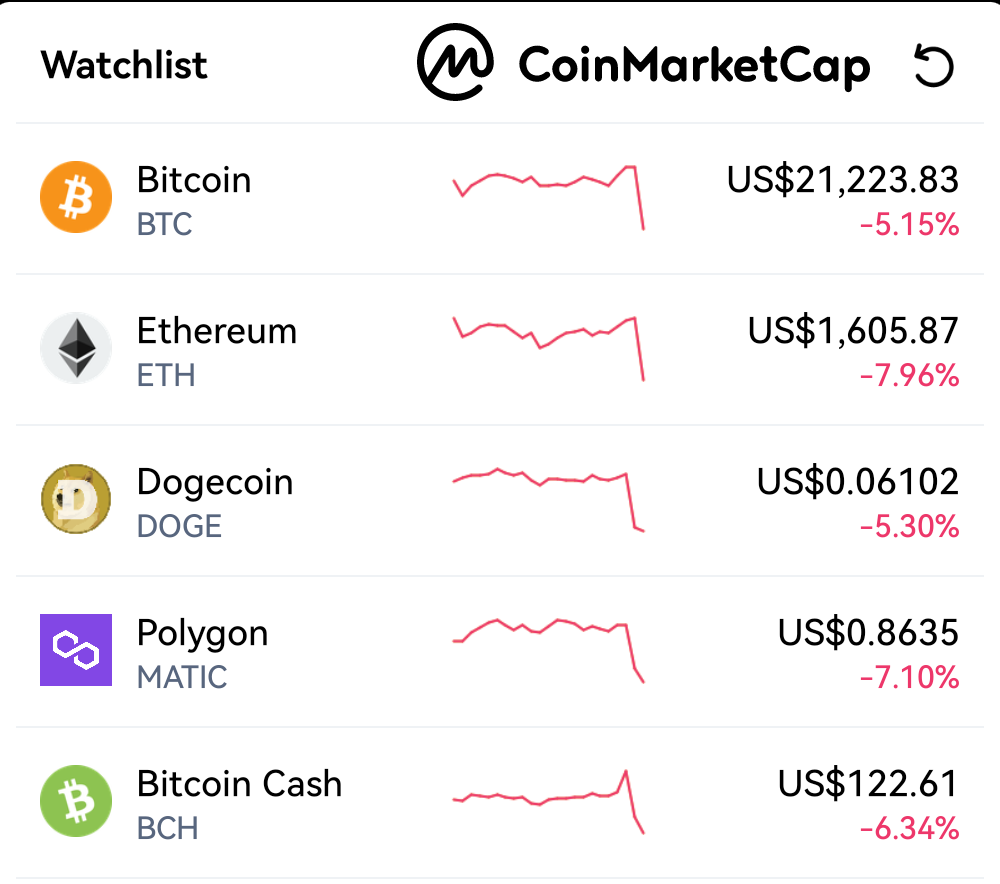Screen dimensions: 1000x884
Task: Click the CoinMarketCap logo icon
Action: 455,62
